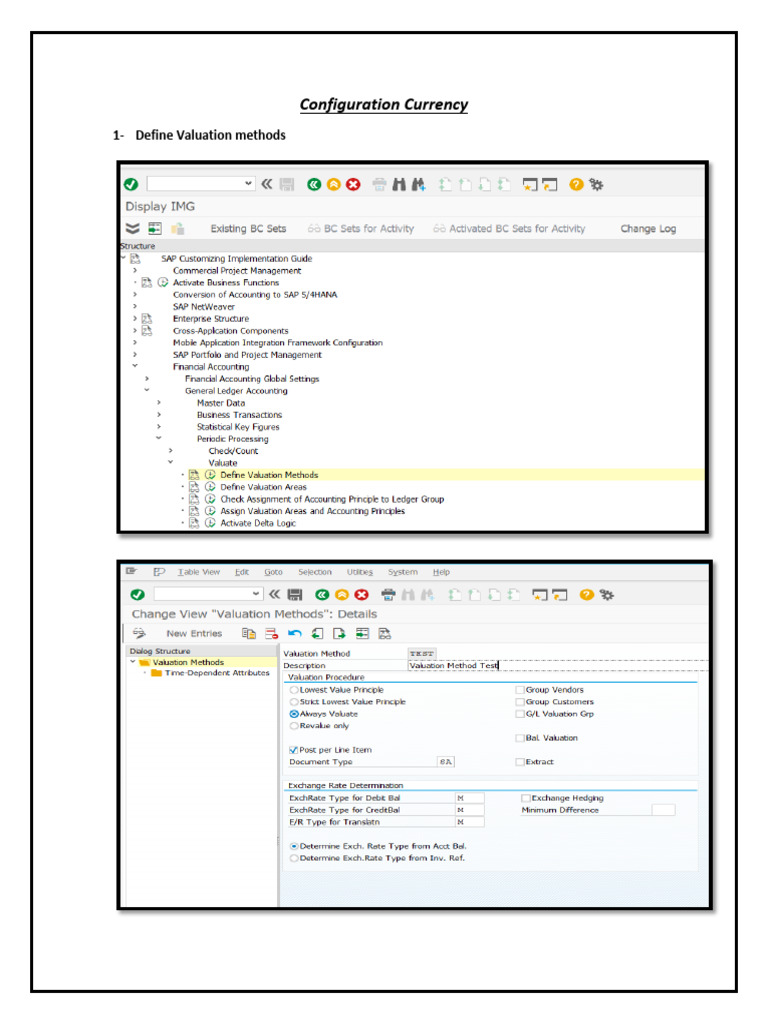Viewport: 768px width, 1024px height.
Task: Tick the Extract checkbox
Action: [x=520, y=762]
